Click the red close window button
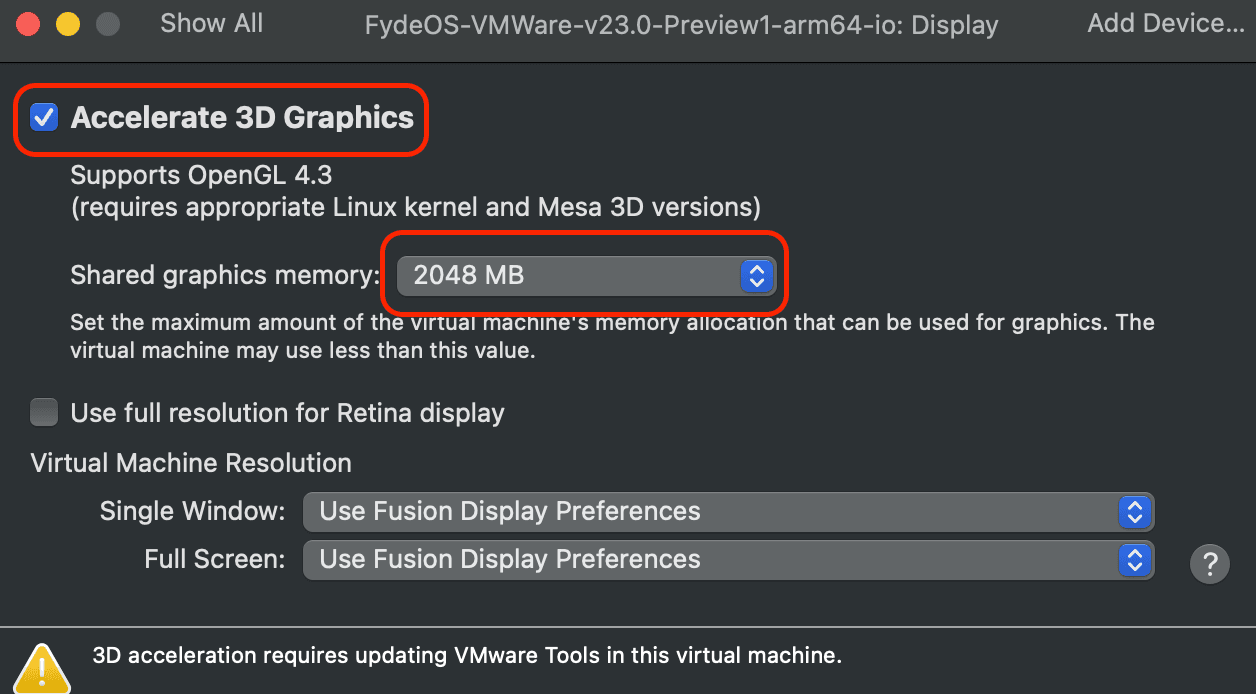 (x=28, y=24)
